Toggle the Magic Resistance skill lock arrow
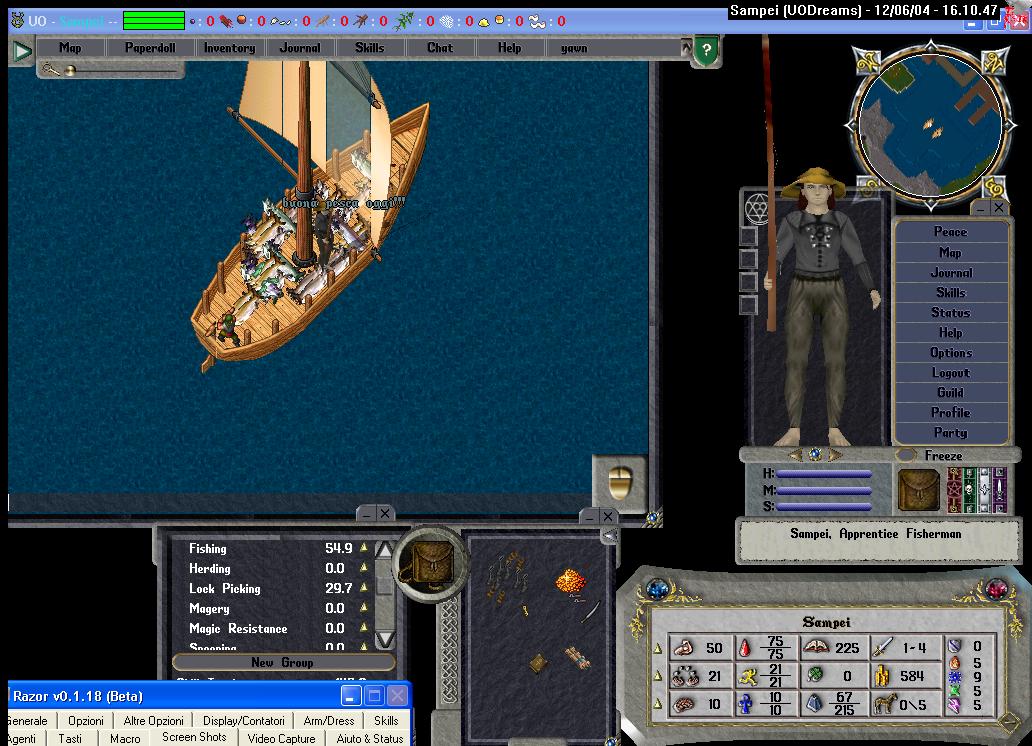 (364, 627)
